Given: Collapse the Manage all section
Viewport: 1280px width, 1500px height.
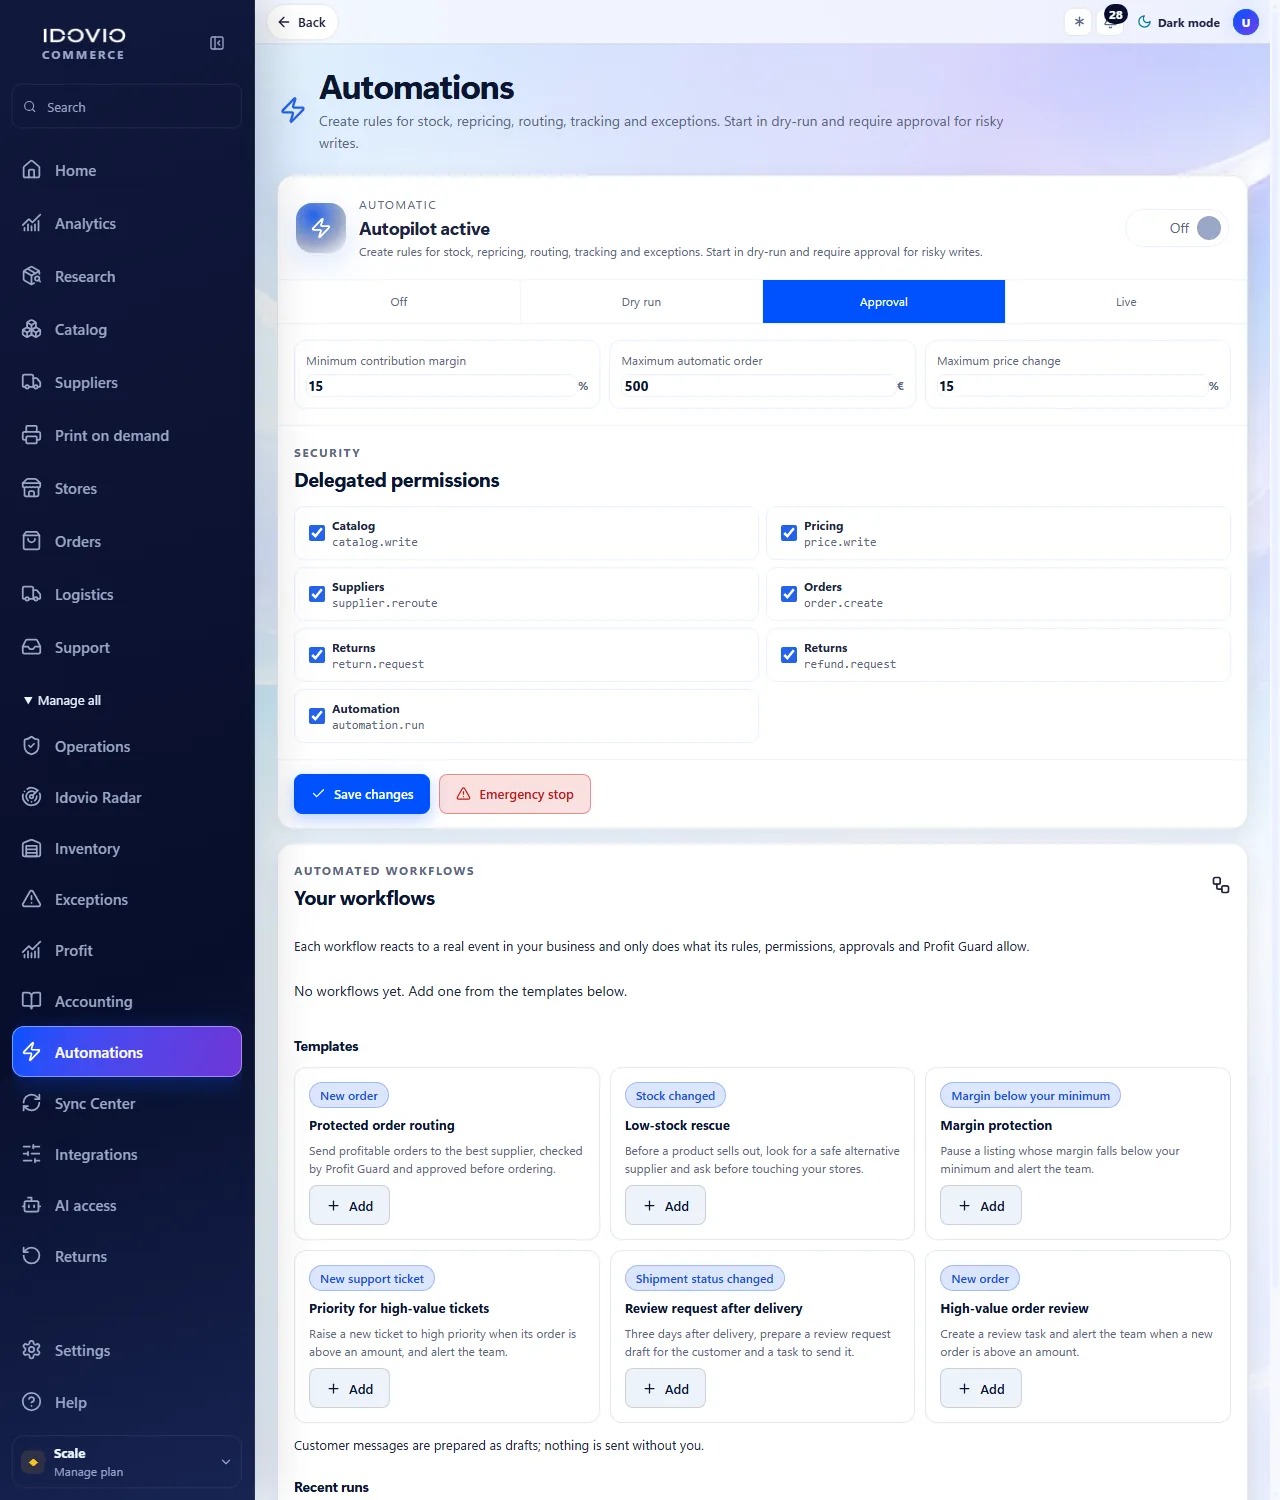Looking at the screenshot, I should pyautogui.click(x=62, y=700).
